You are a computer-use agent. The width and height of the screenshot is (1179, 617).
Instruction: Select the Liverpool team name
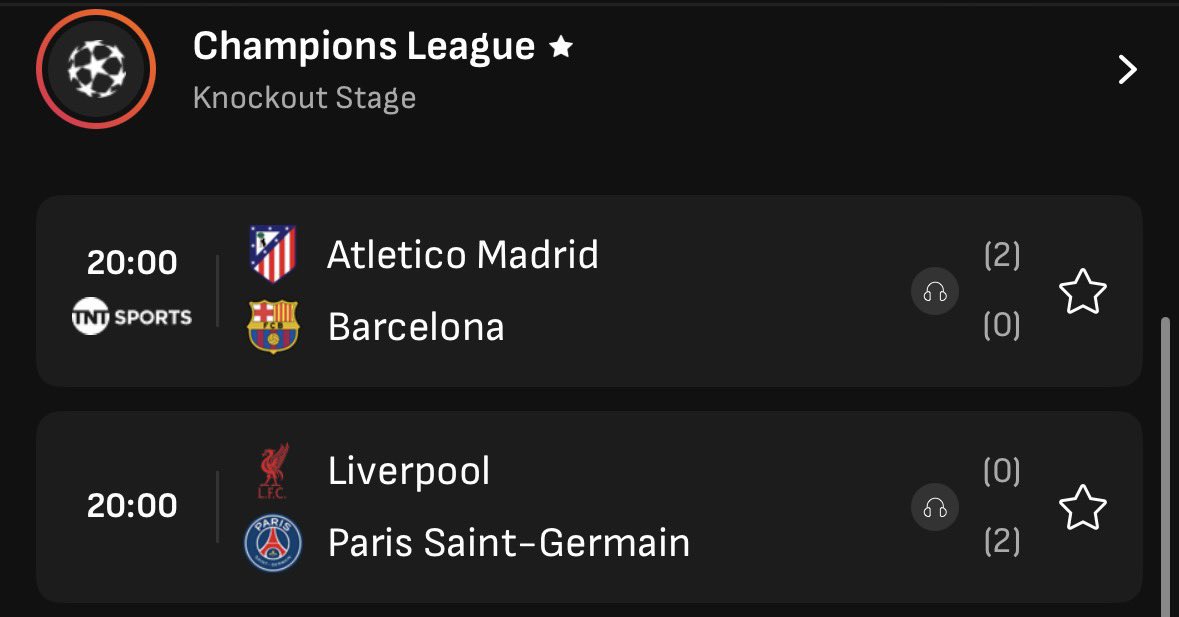point(409,471)
